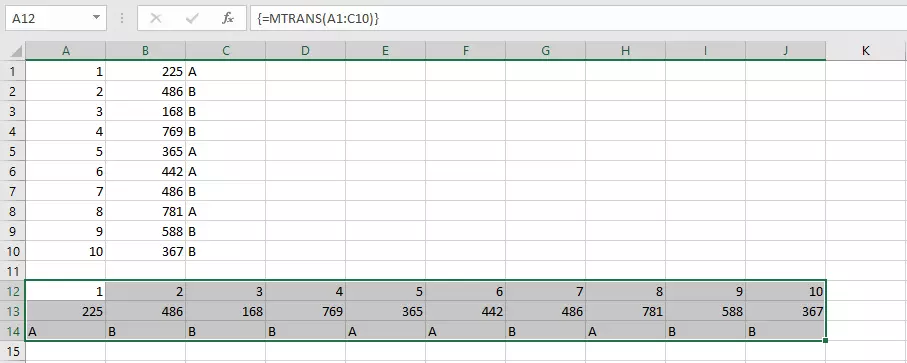
Task: Click cell B4 containing 769
Action: pyautogui.click(x=146, y=132)
